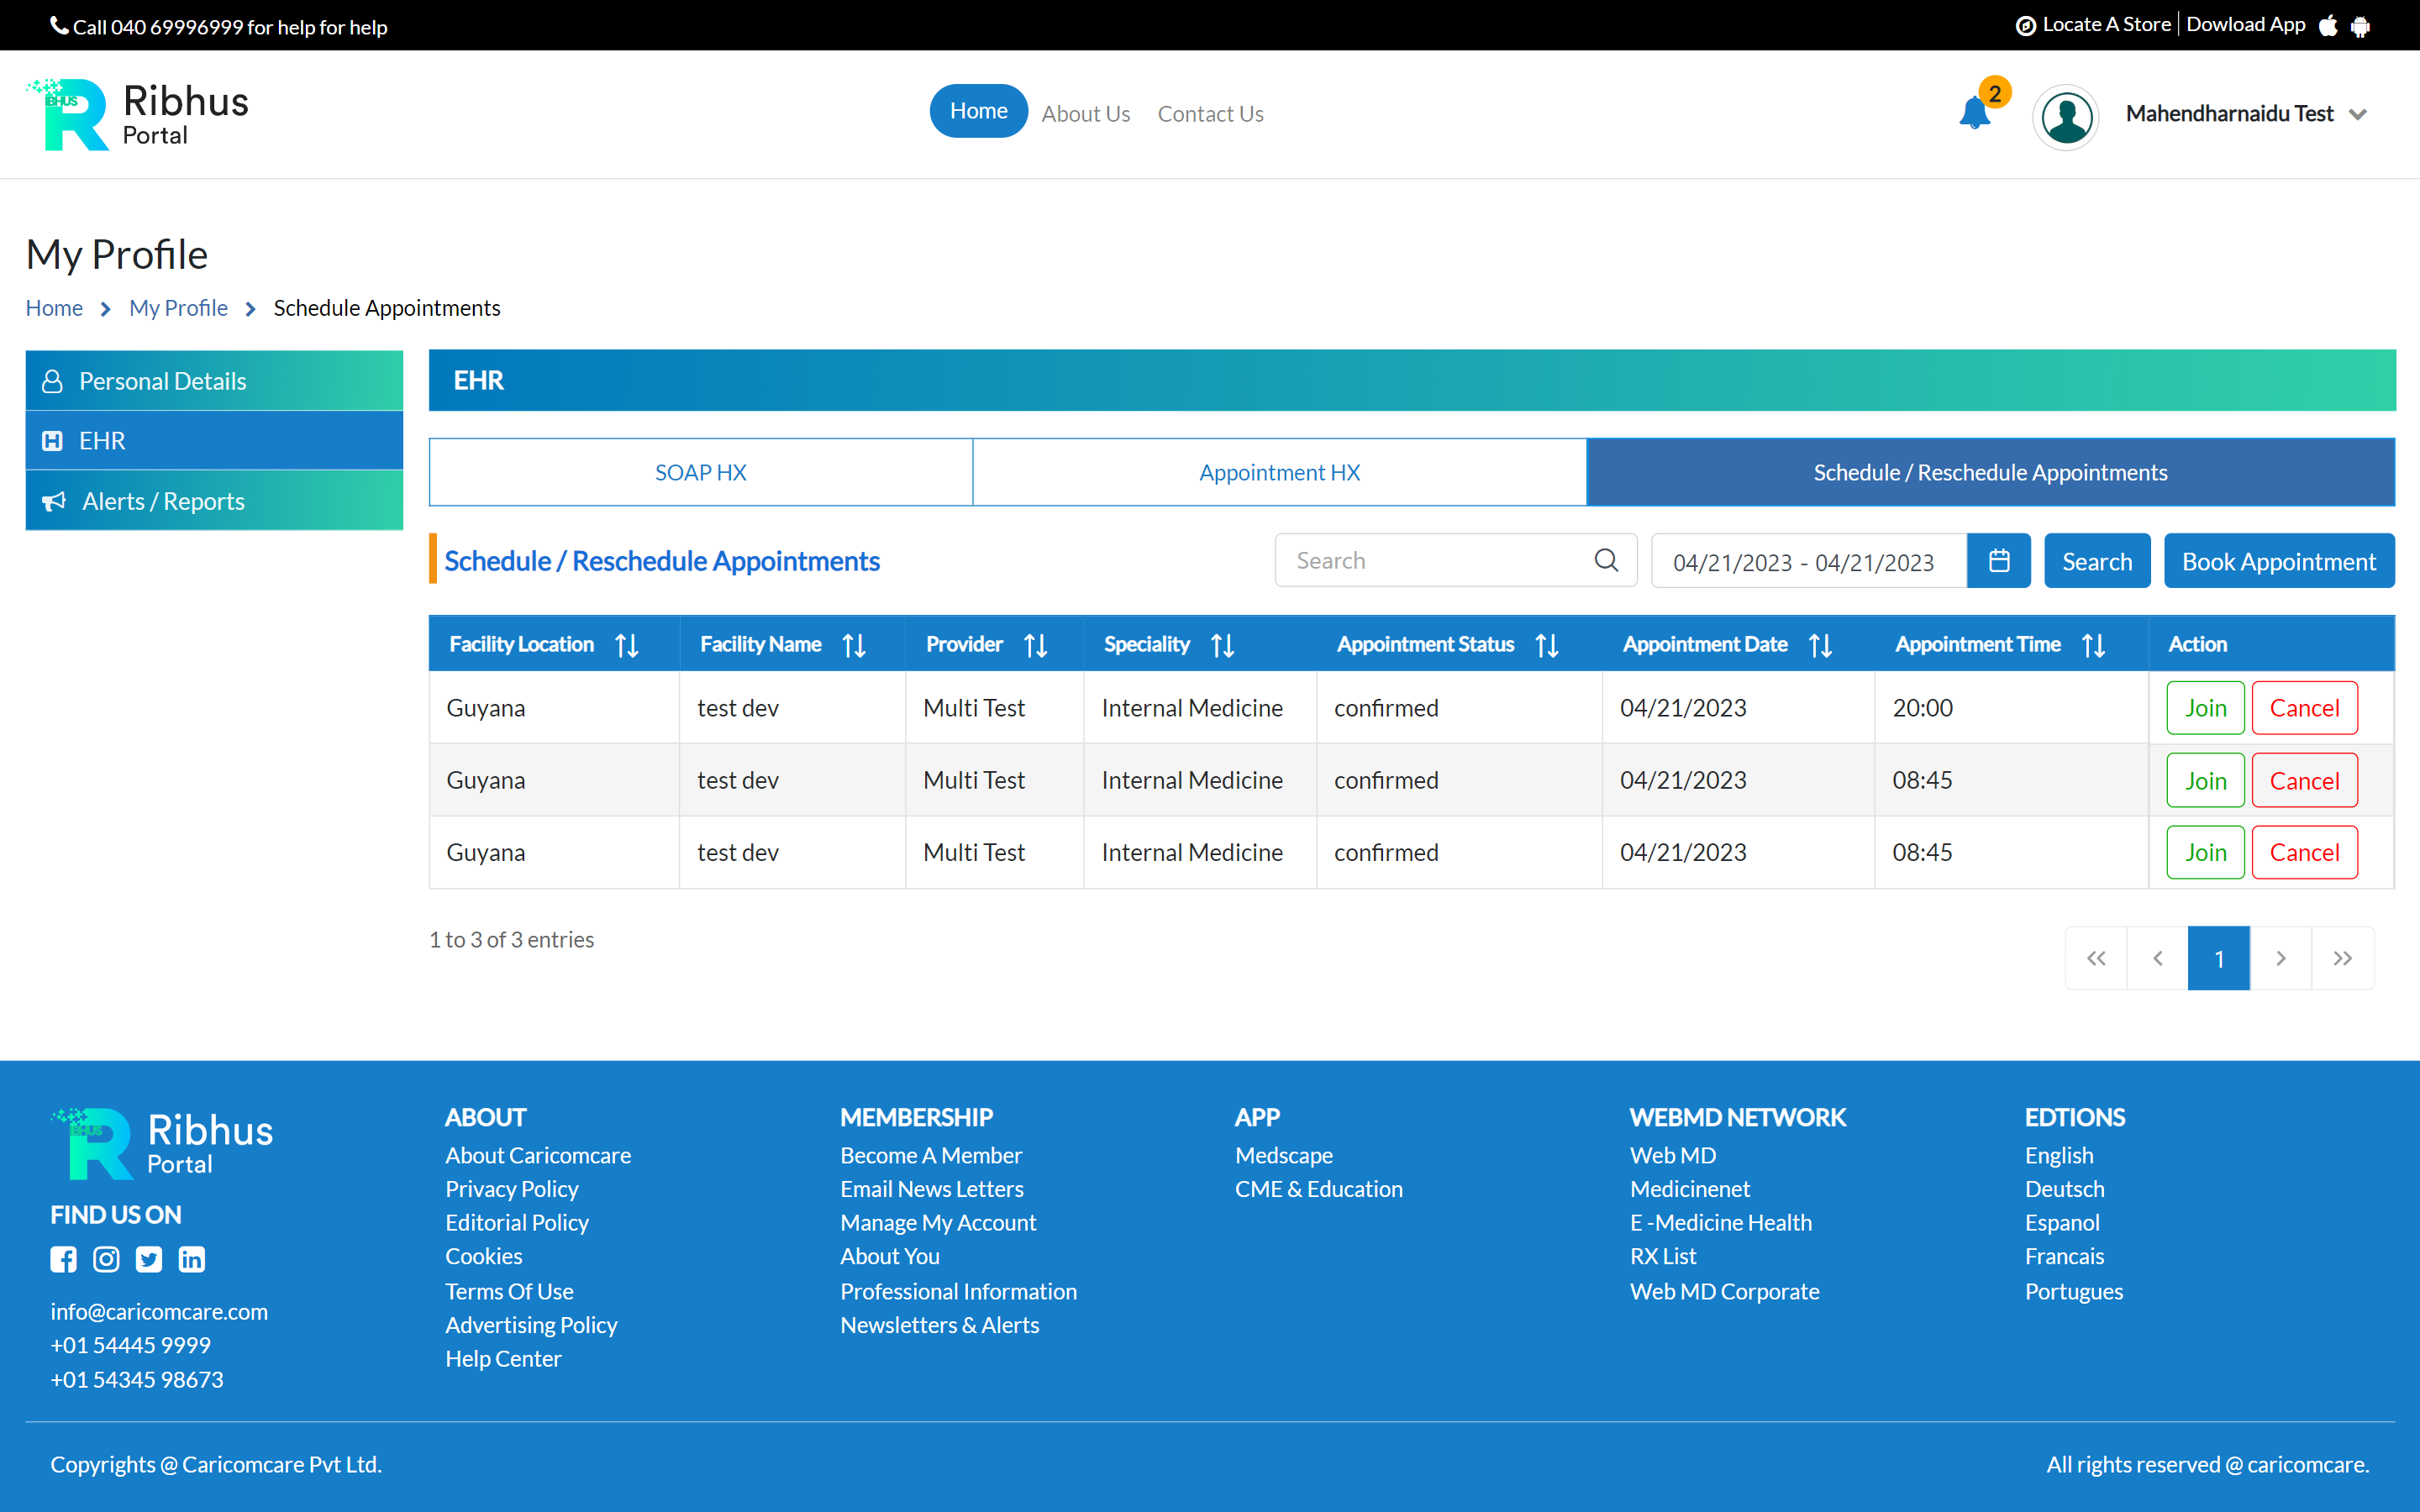The width and height of the screenshot is (2420, 1512).
Task: Open LinkedIn icon in footer
Action: (192, 1259)
